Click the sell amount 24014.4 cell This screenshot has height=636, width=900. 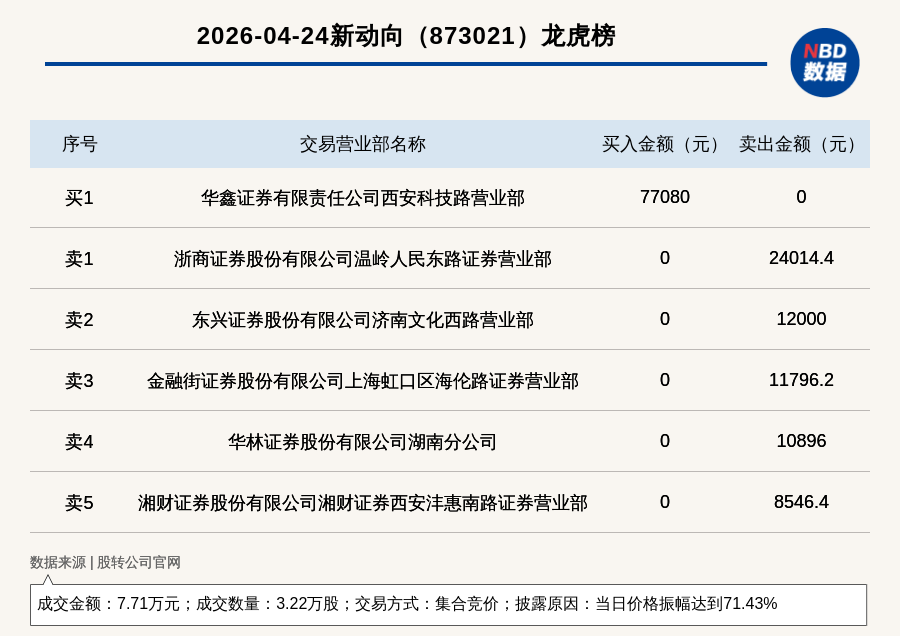[x=801, y=258]
